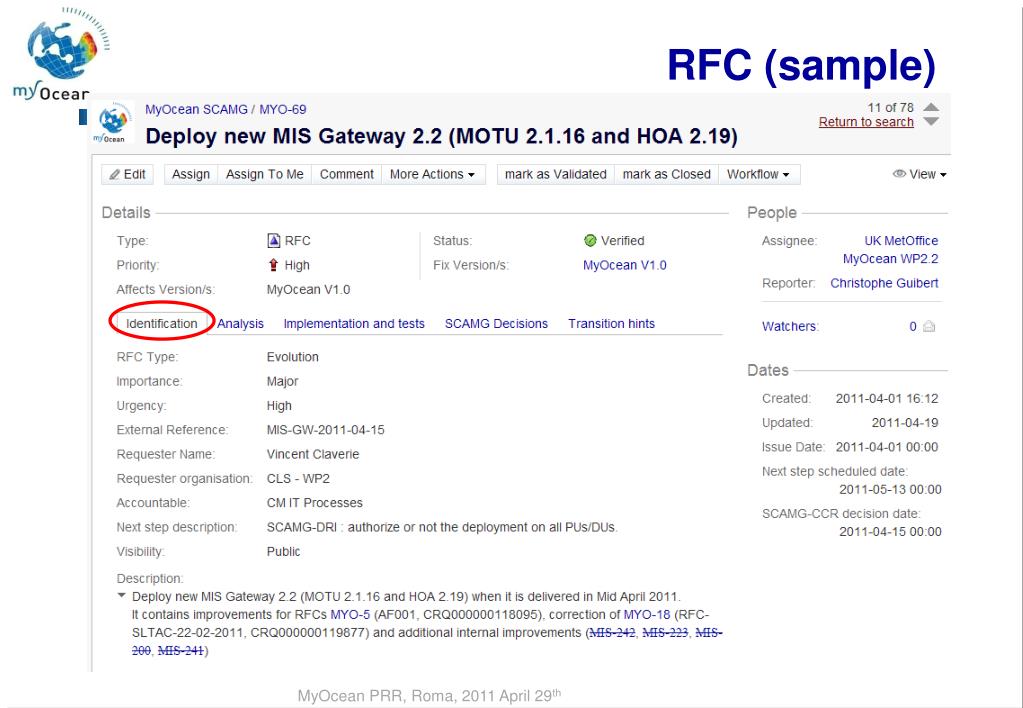This screenshot has height=708, width=1023.
Task: Open MyOcean SCAMG breadcrumb link
Action: click(x=196, y=110)
